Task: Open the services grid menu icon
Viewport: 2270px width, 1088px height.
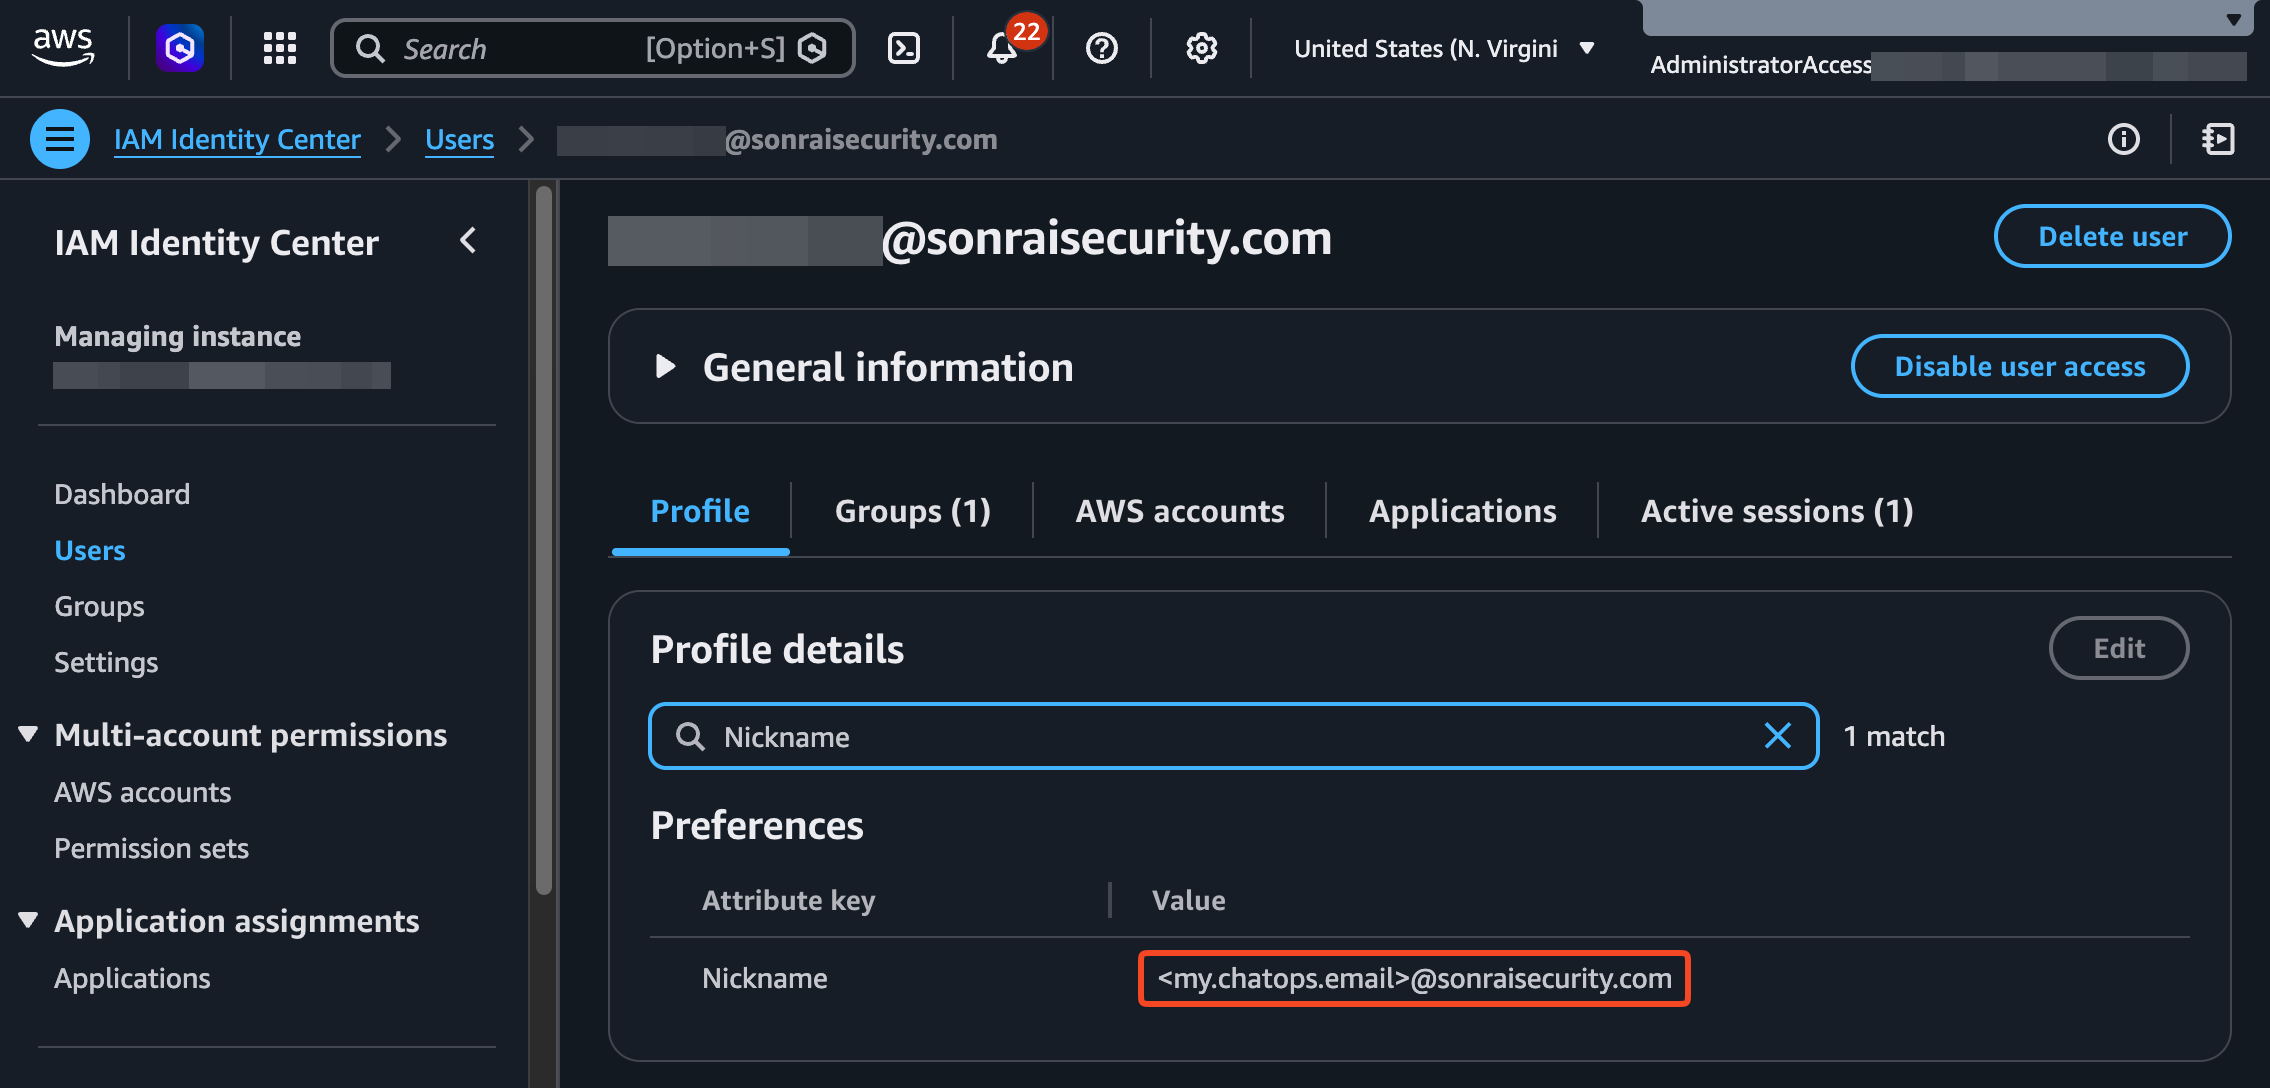Action: point(280,47)
